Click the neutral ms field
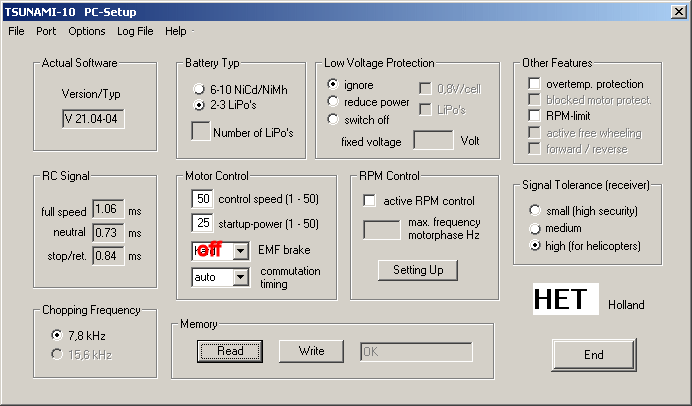The image size is (692, 406). pos(108,233)
